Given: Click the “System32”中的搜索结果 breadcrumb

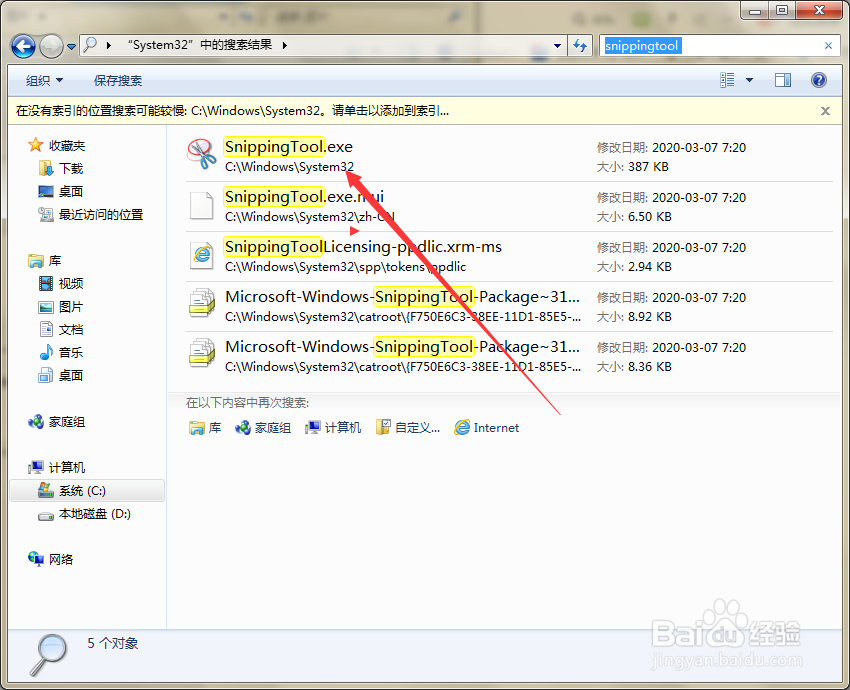Looking at the screenshot, I should tap(200, 45).
